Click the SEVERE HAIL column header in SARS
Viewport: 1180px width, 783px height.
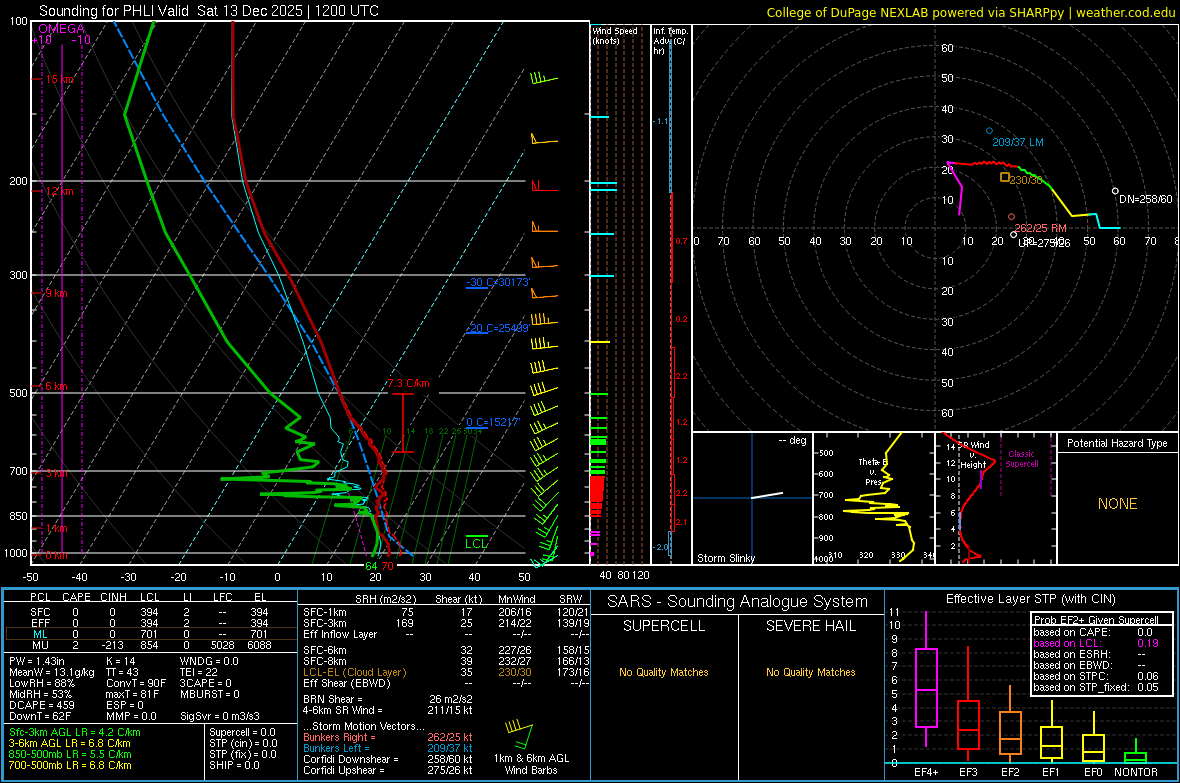point(810,626)
